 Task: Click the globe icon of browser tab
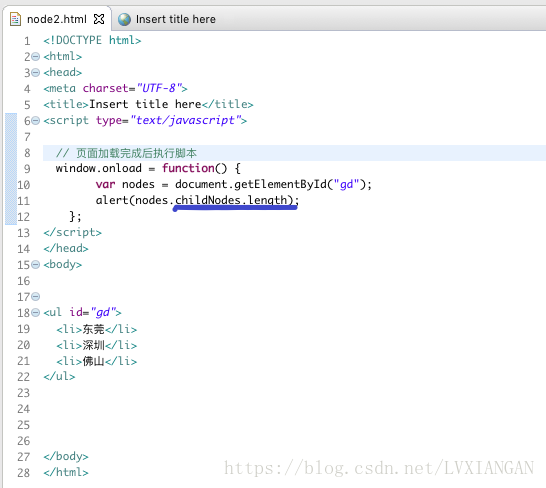pyautogui.click(x=124, y=20)
